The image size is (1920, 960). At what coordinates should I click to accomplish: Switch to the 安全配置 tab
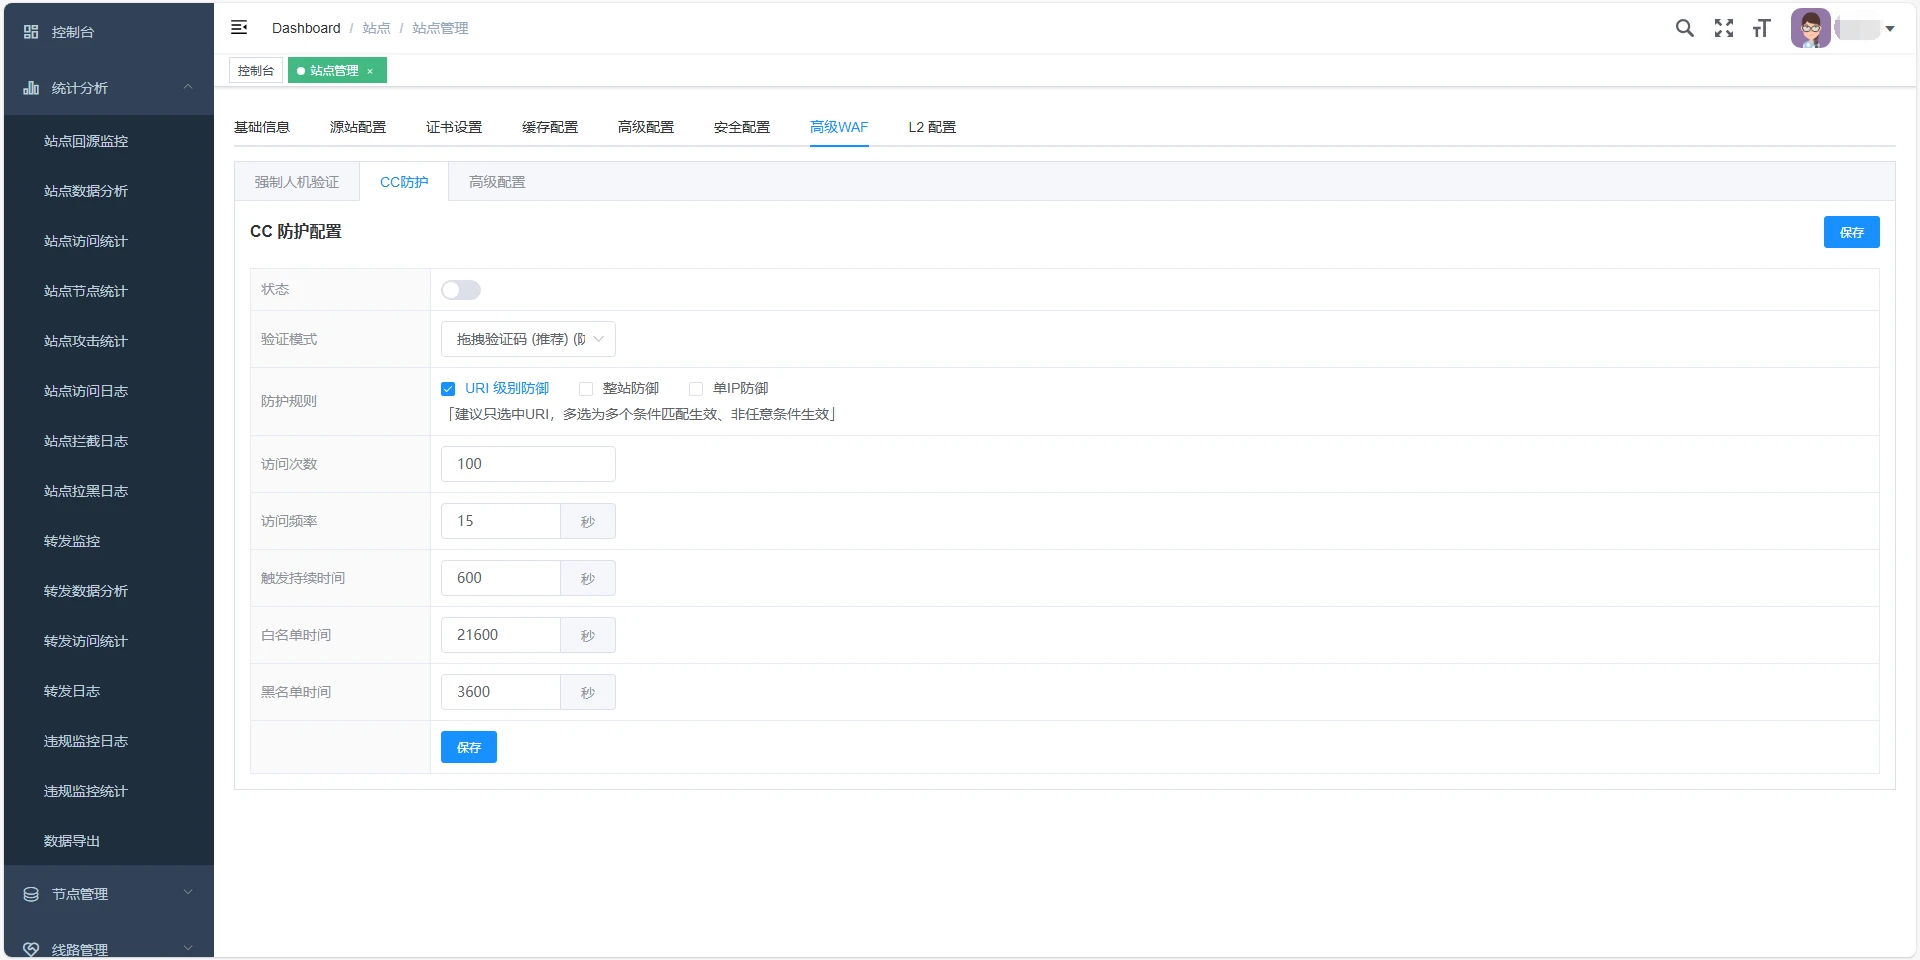[742, 127]
